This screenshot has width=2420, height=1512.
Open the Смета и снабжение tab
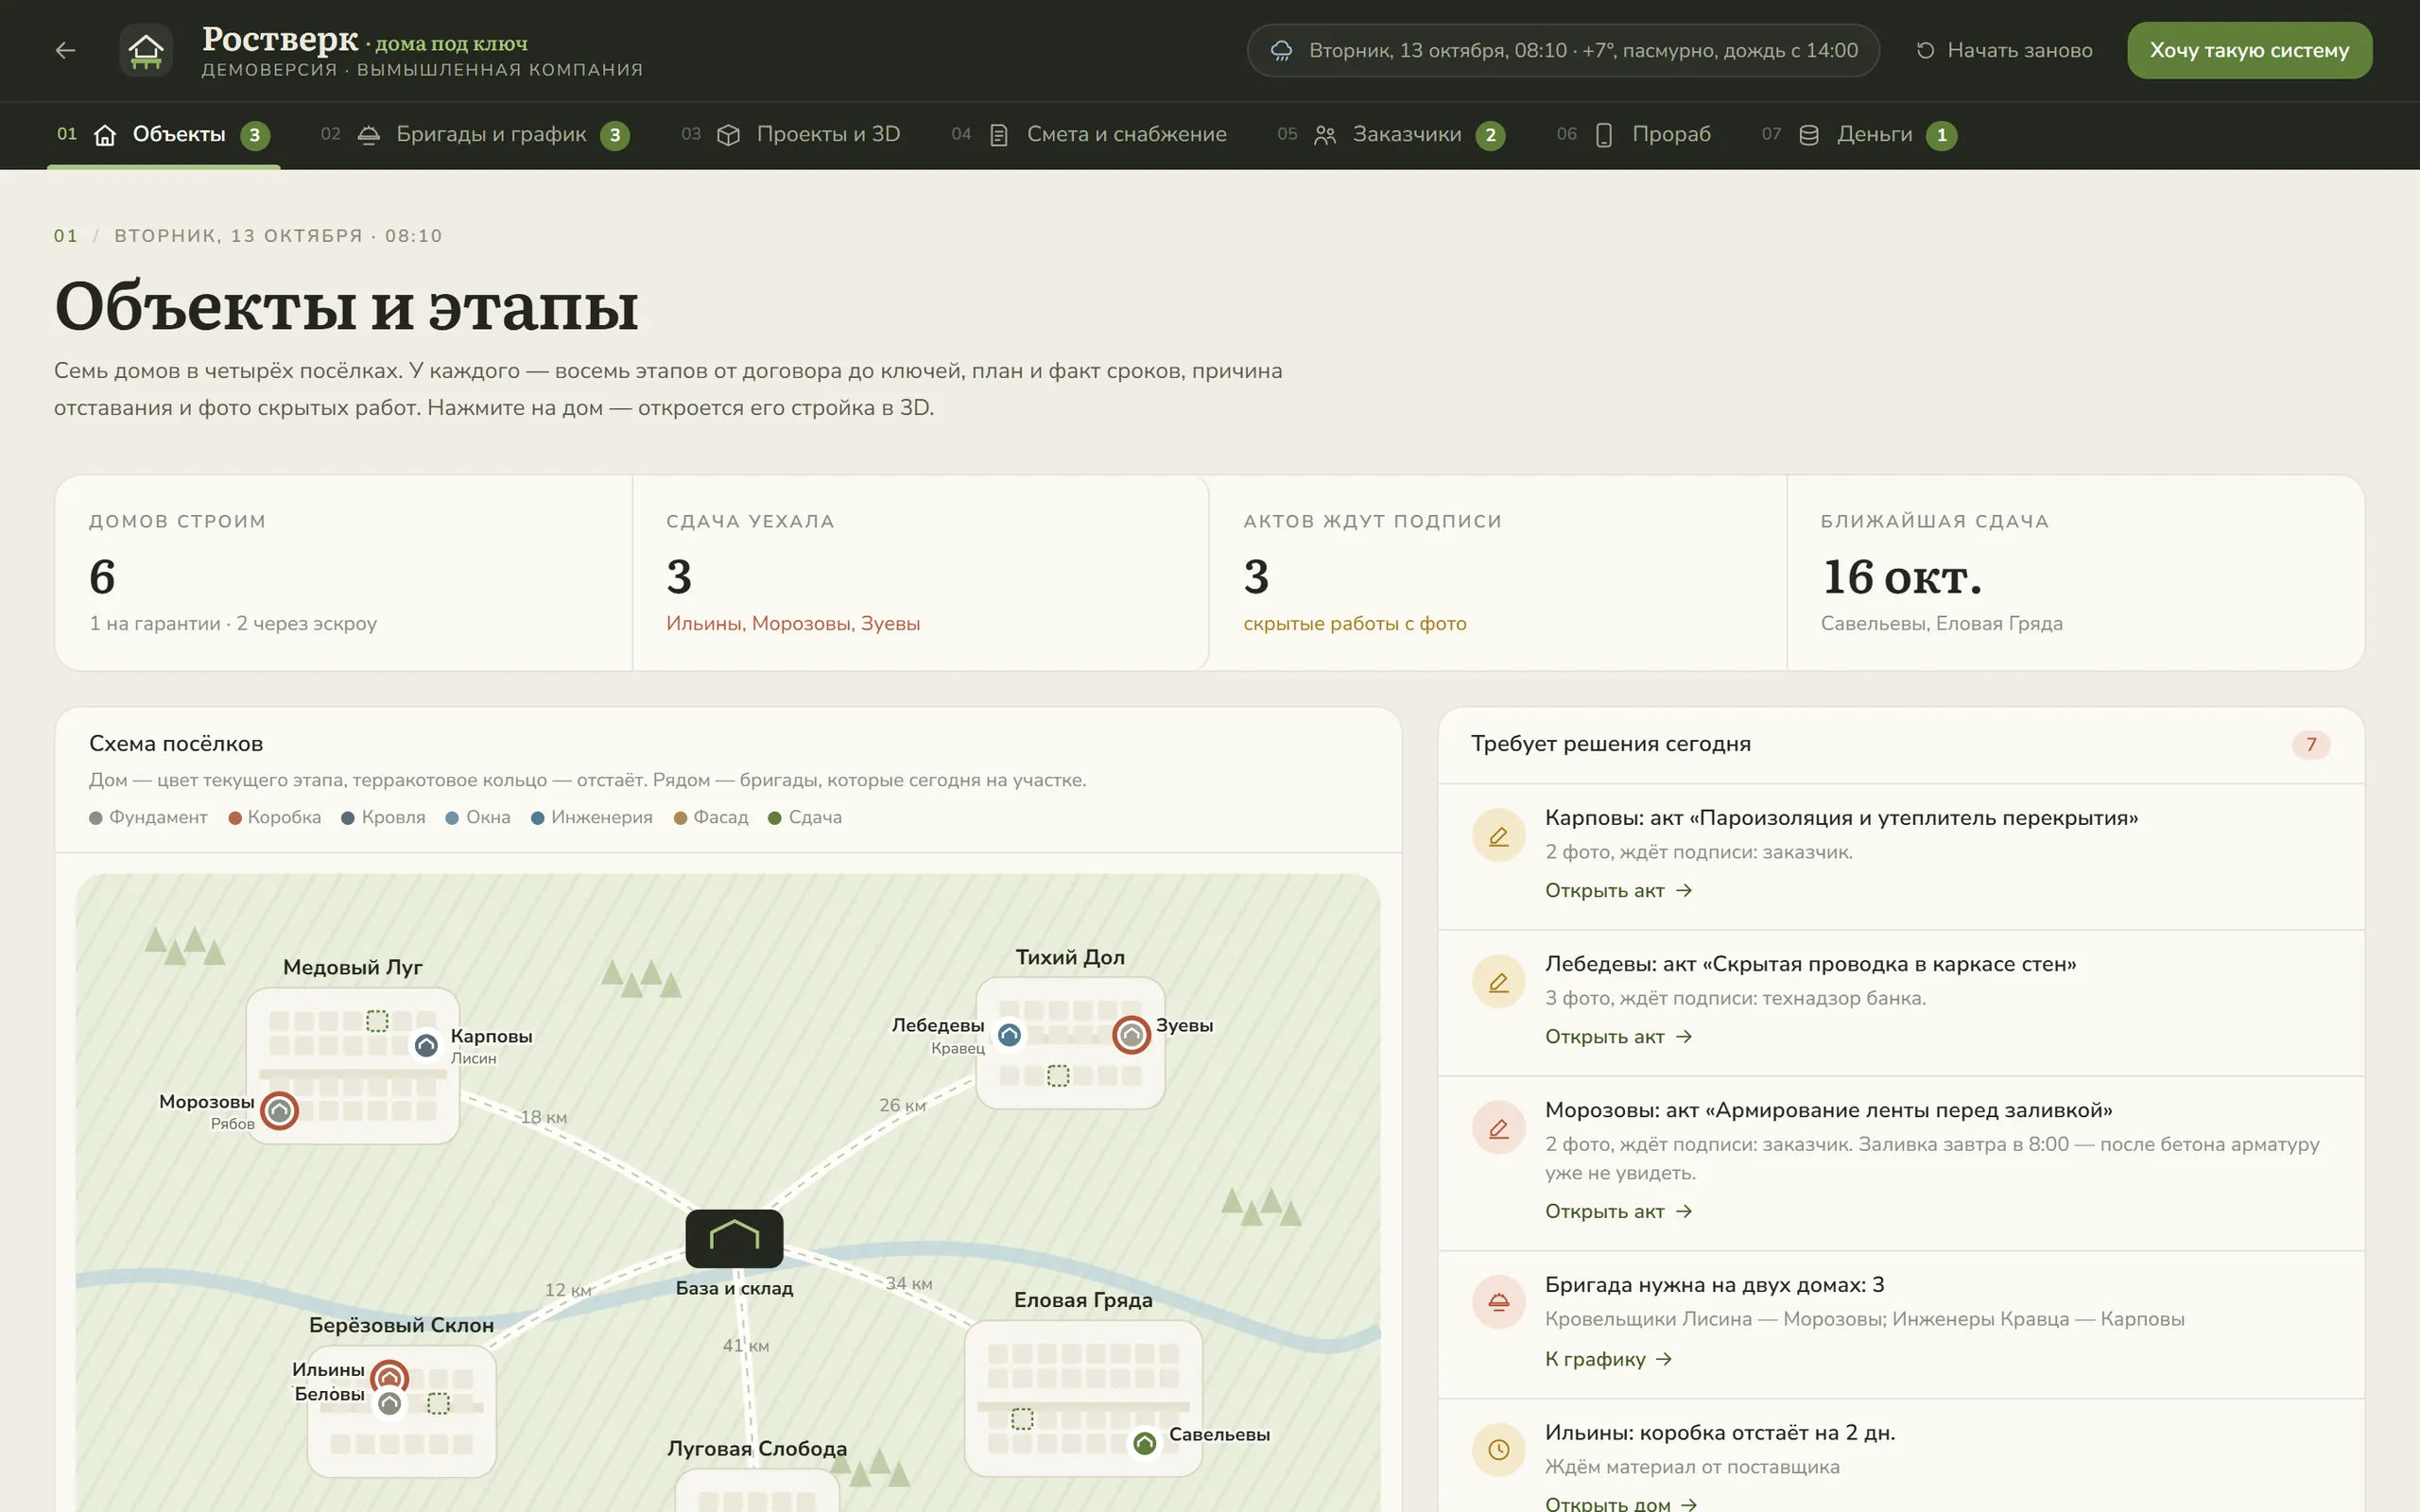[x=1089, y=135]
